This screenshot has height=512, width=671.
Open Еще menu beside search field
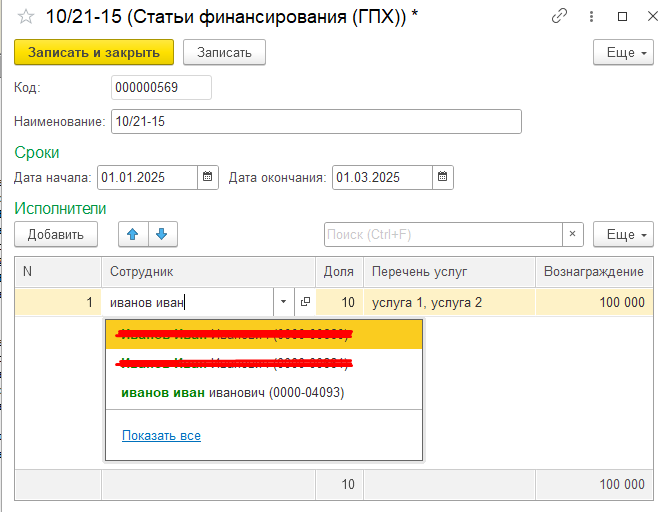coord(623,234)
